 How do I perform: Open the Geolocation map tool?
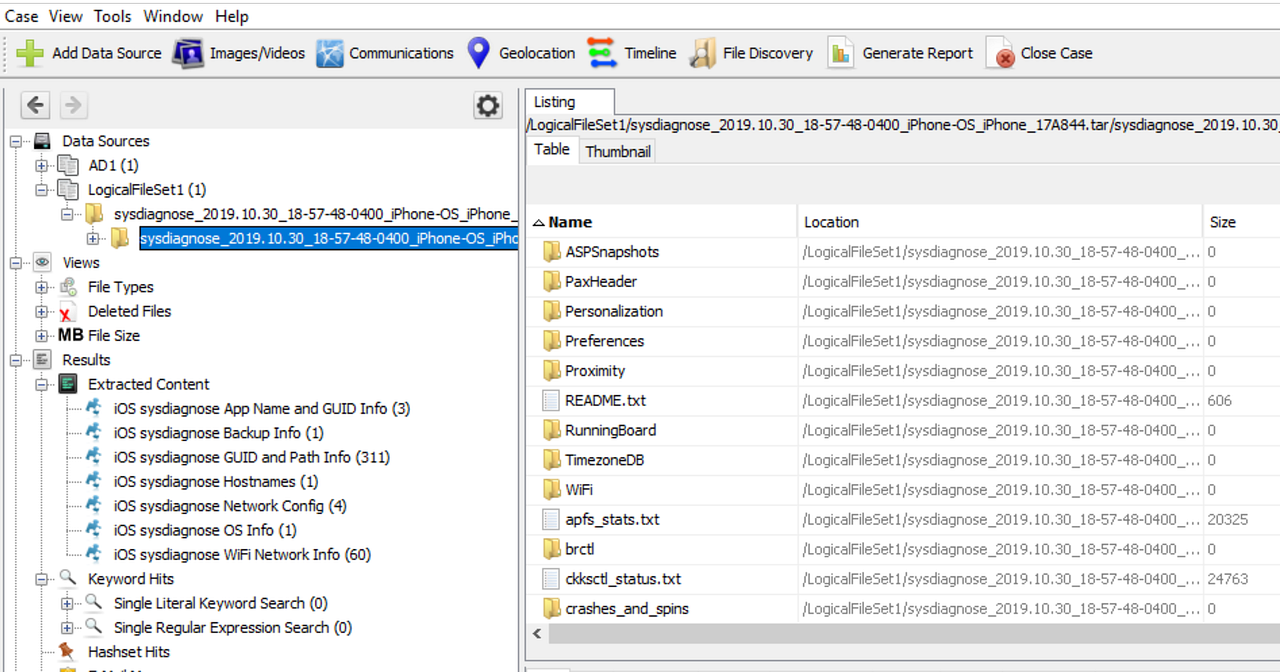click(521, 53)
